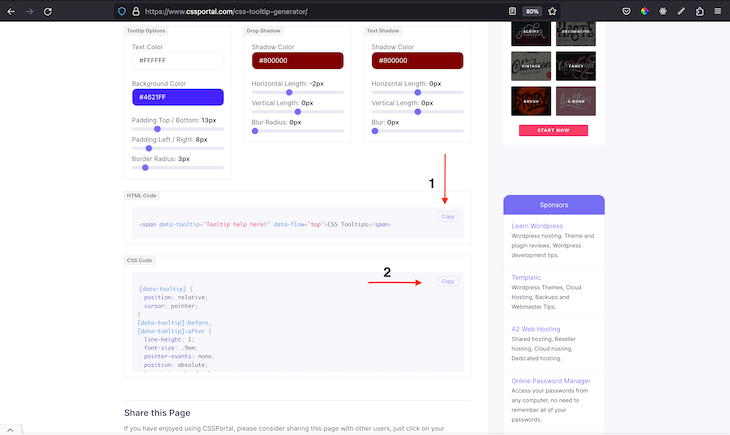Open the Vintage font thumbnail

(x=531, y=66)
